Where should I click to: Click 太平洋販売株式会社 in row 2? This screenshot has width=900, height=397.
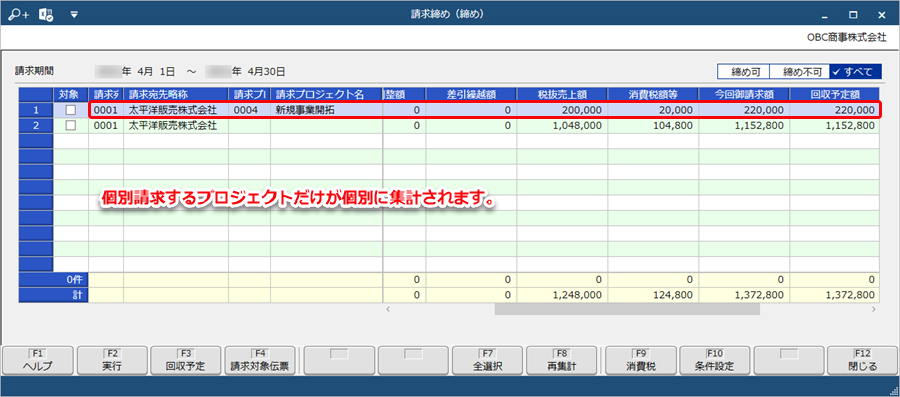176,126
